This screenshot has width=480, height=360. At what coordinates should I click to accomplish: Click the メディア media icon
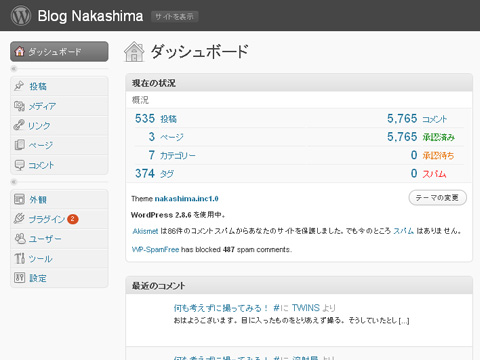[19, 106]
